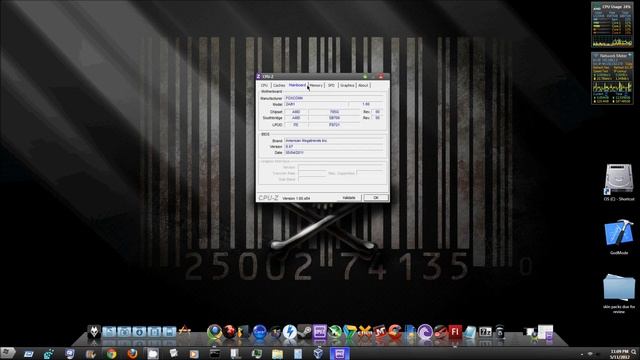Click the OK button in CPU-Z
640x360 pixels.
pyautogui.click(x=376, y=198)
